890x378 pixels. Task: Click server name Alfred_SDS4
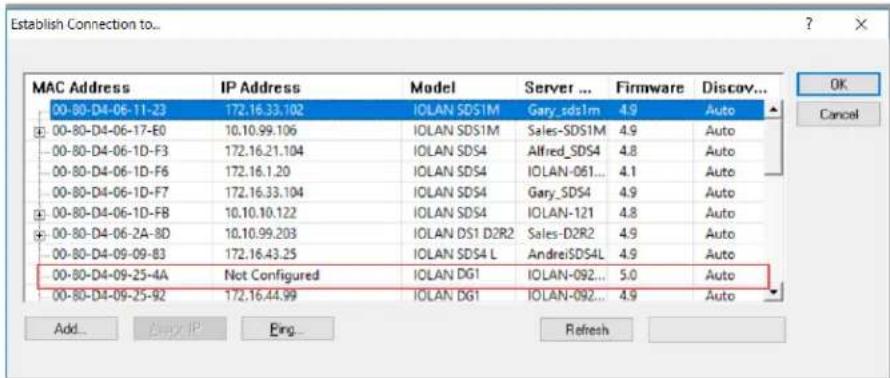click(x=563, y=152)
